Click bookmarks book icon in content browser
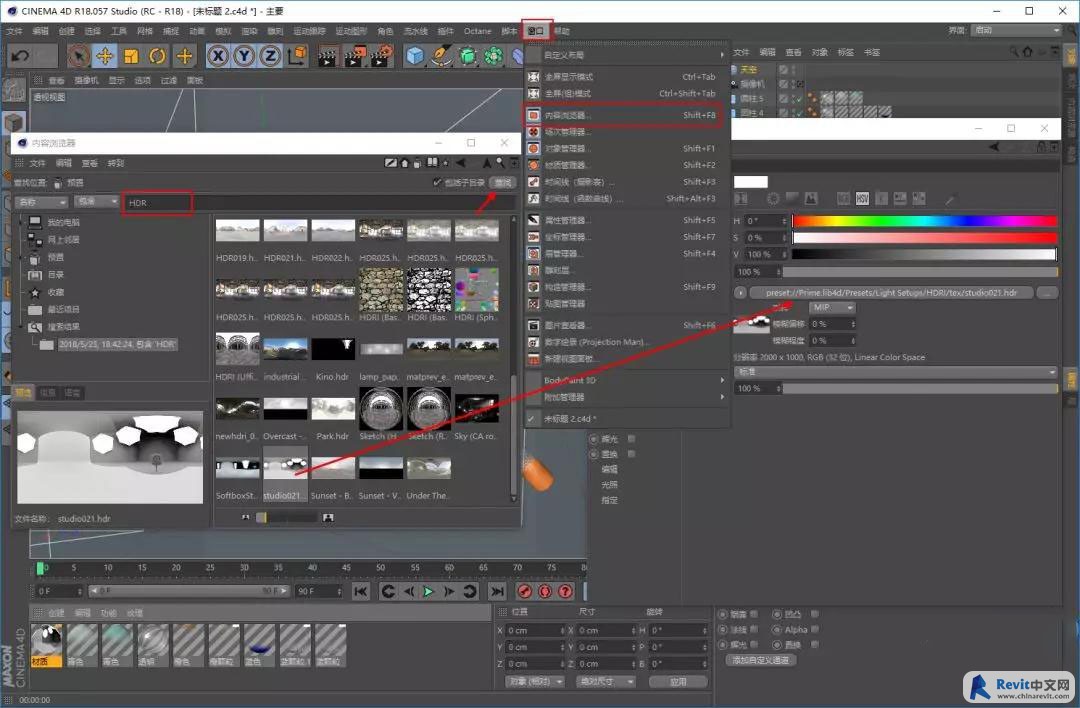1080x708 pixels. tap(432, 163)
